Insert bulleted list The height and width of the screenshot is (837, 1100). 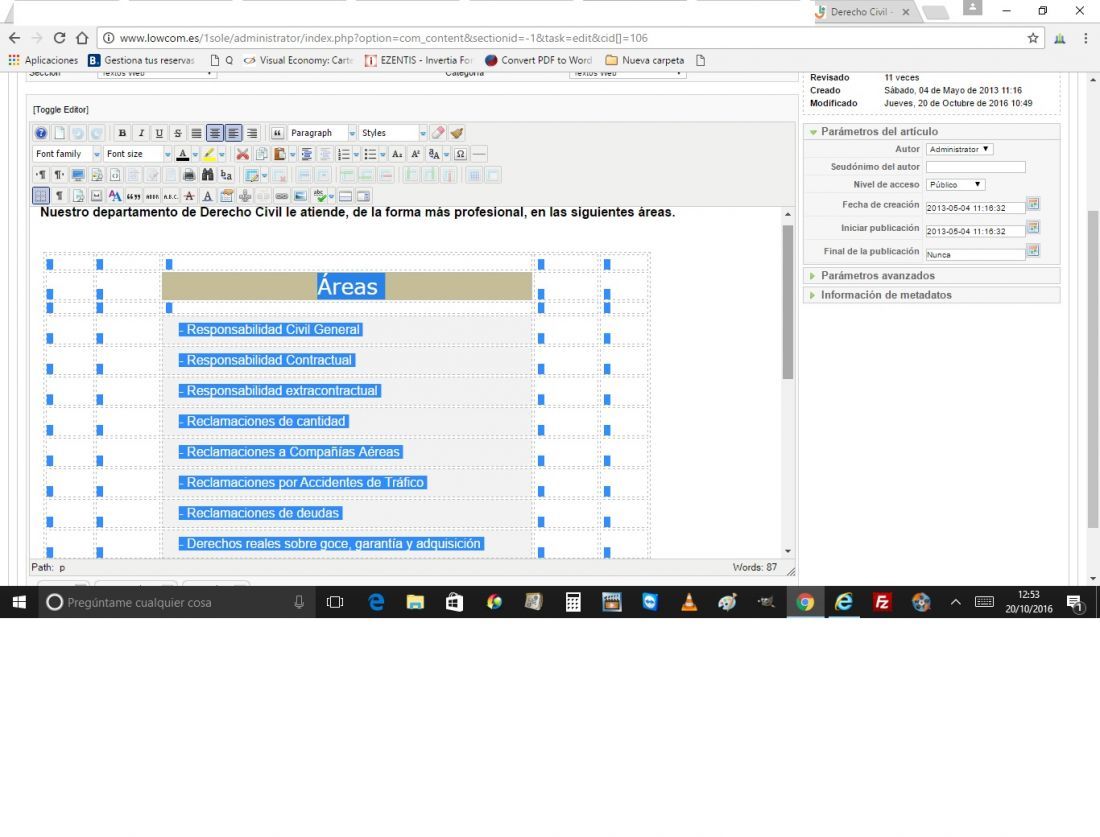[370, 154]
